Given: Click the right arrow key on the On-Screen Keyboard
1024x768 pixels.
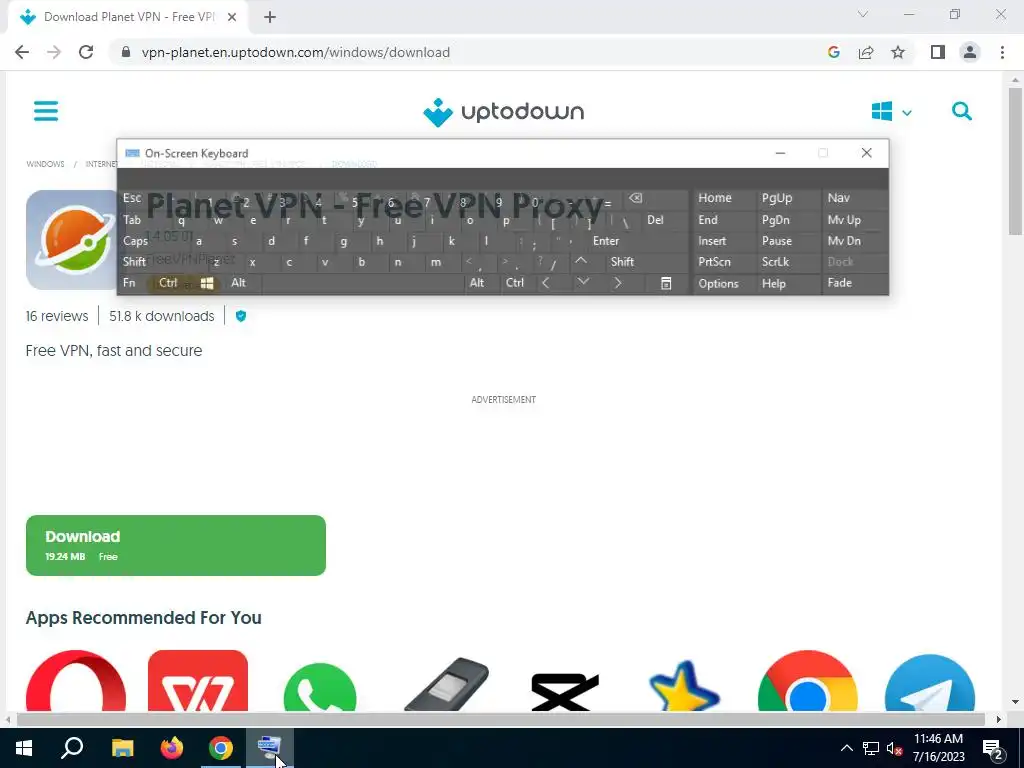Looking at the screenshot, I should 618,283.
